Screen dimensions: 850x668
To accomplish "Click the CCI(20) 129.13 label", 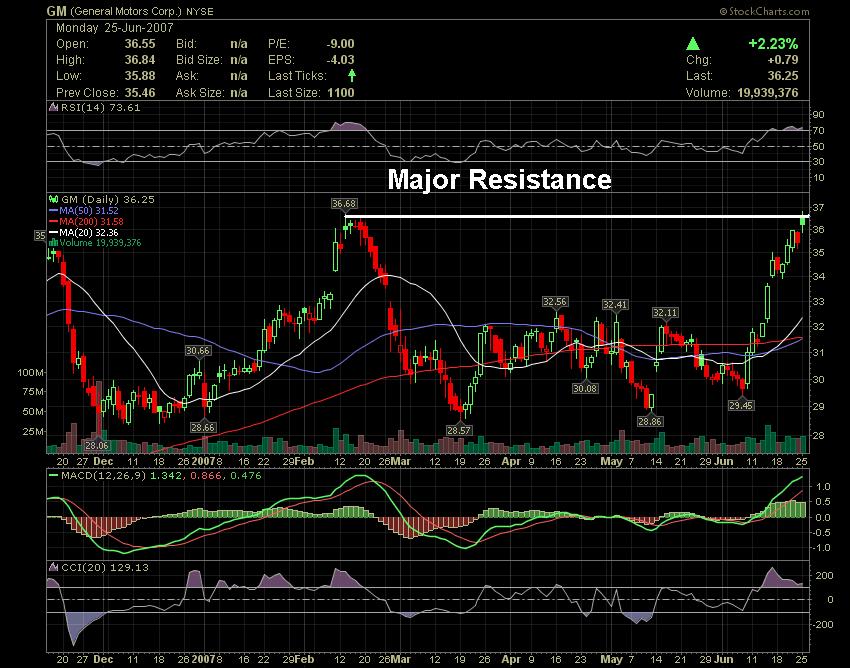I will [x=105, y=567].
